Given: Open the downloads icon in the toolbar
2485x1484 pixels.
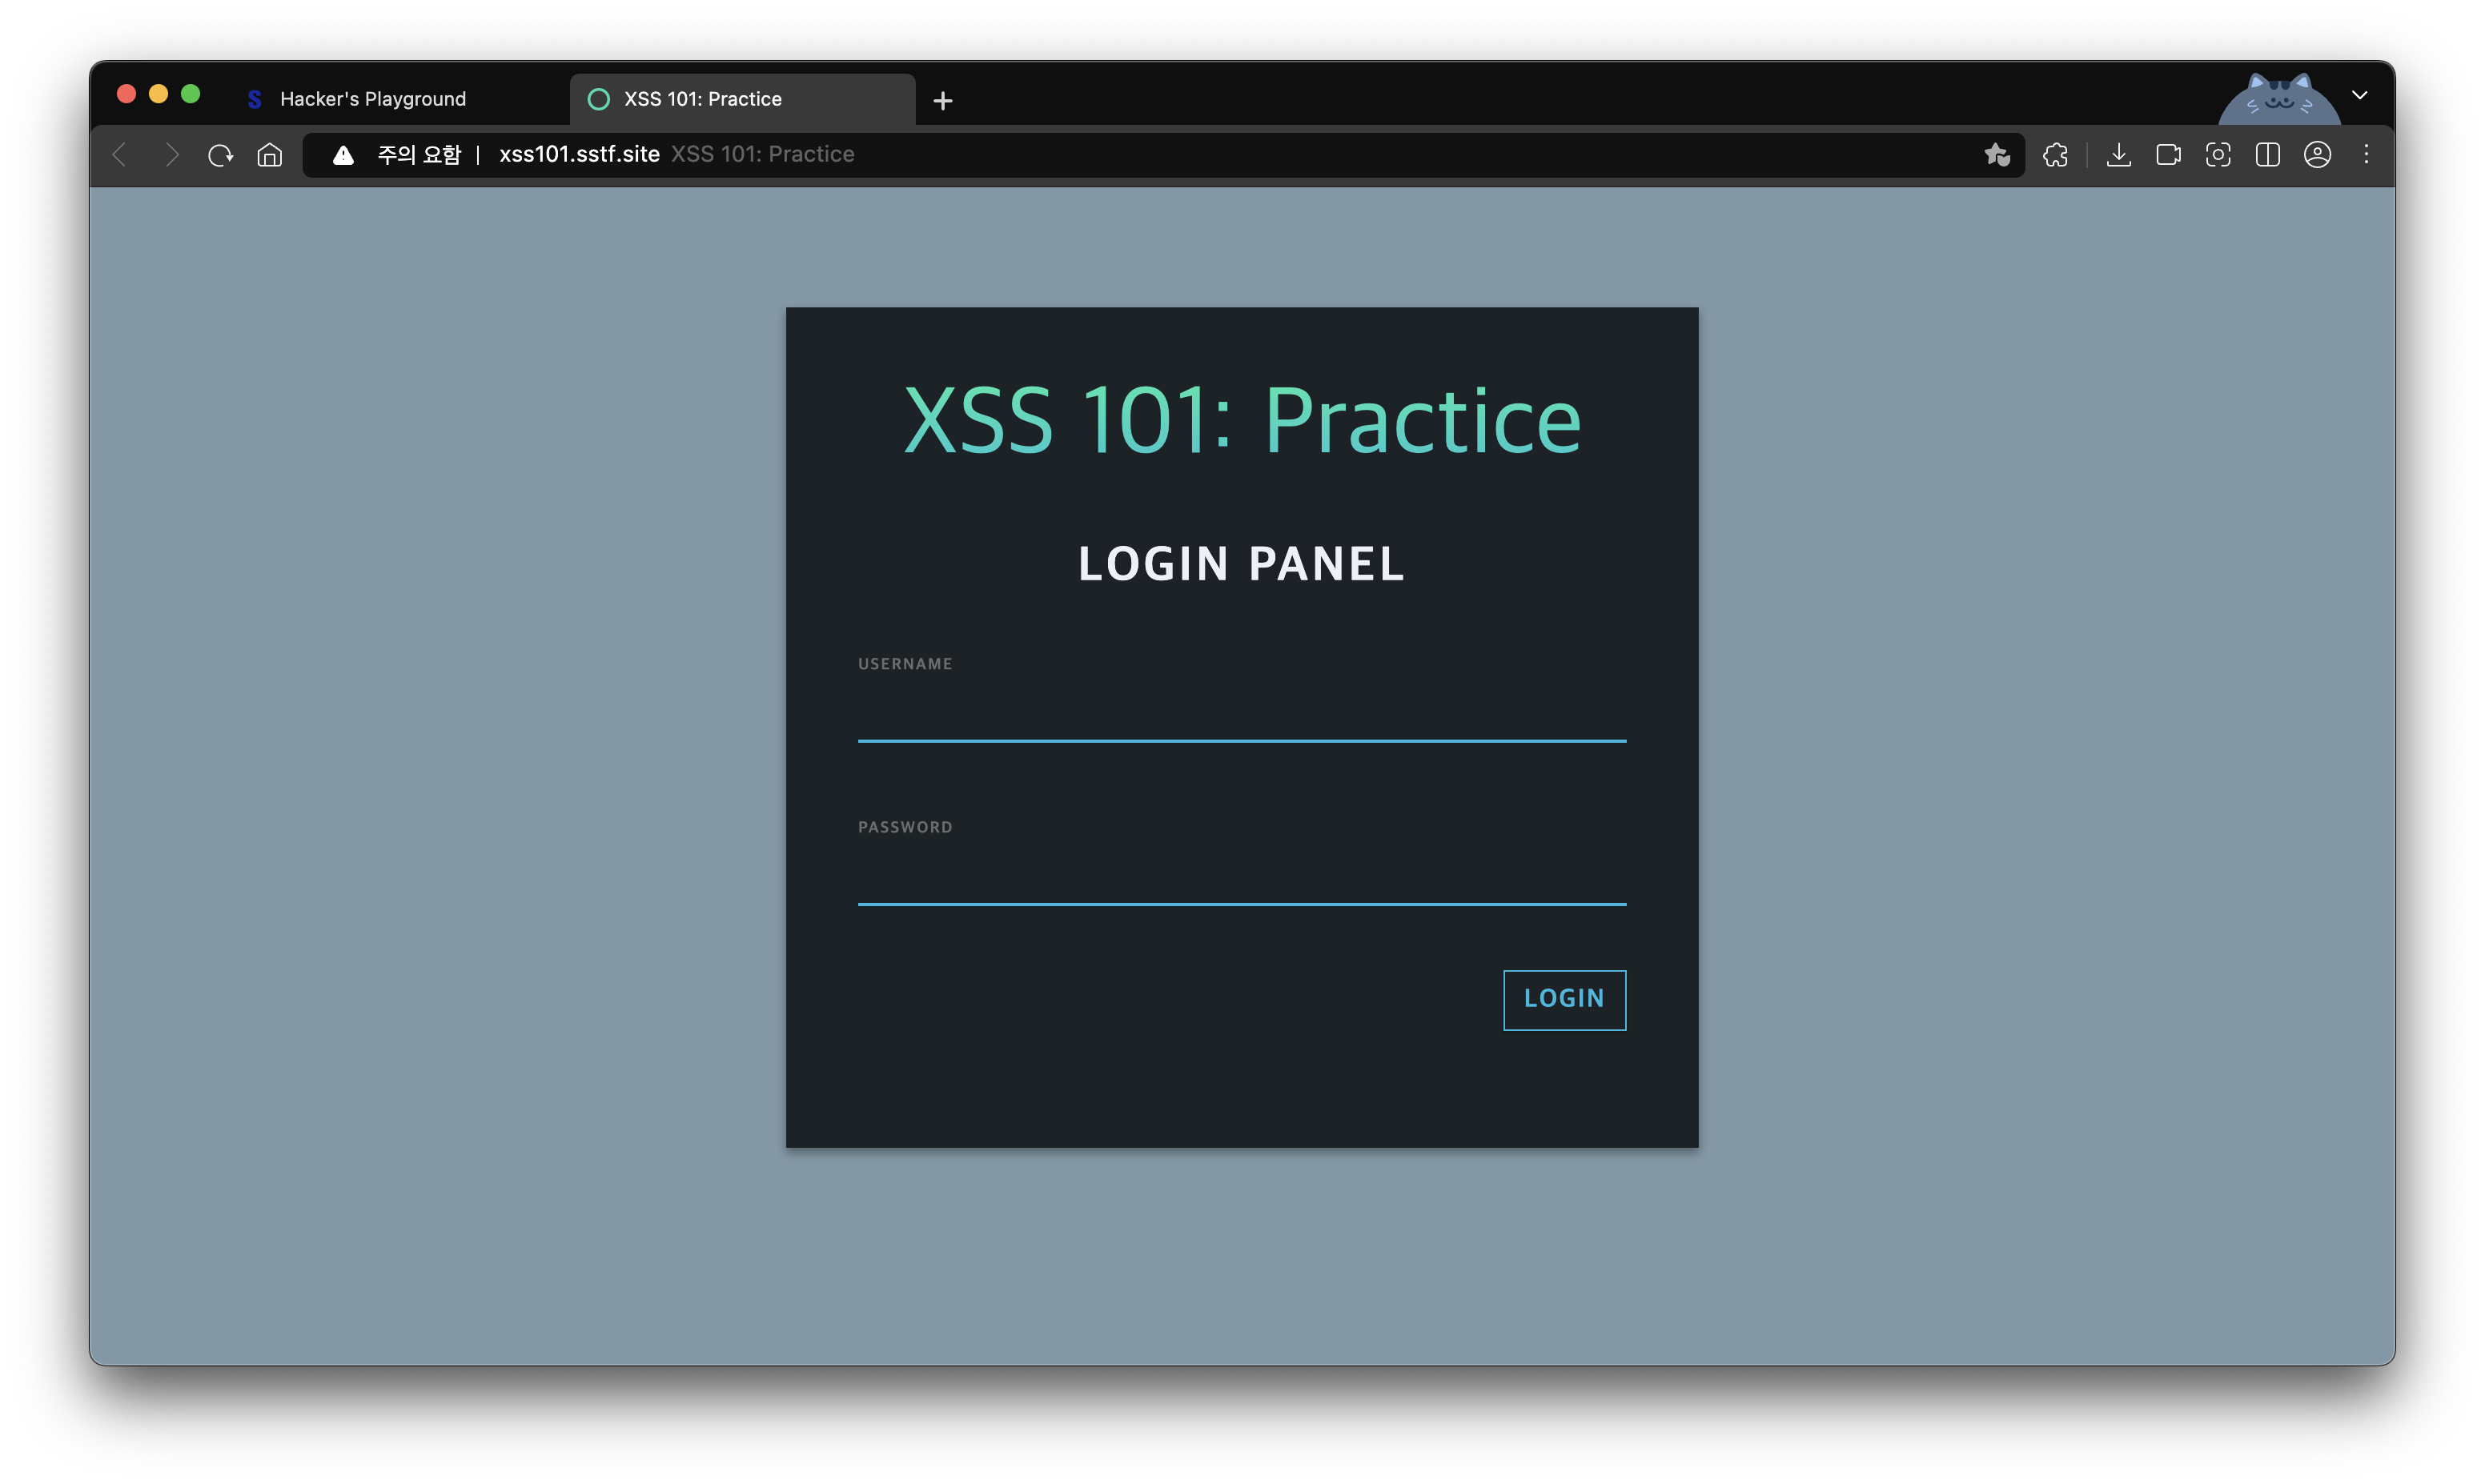Looking at the screenshot, I should pyautogui.click(x=2118, y=155).
